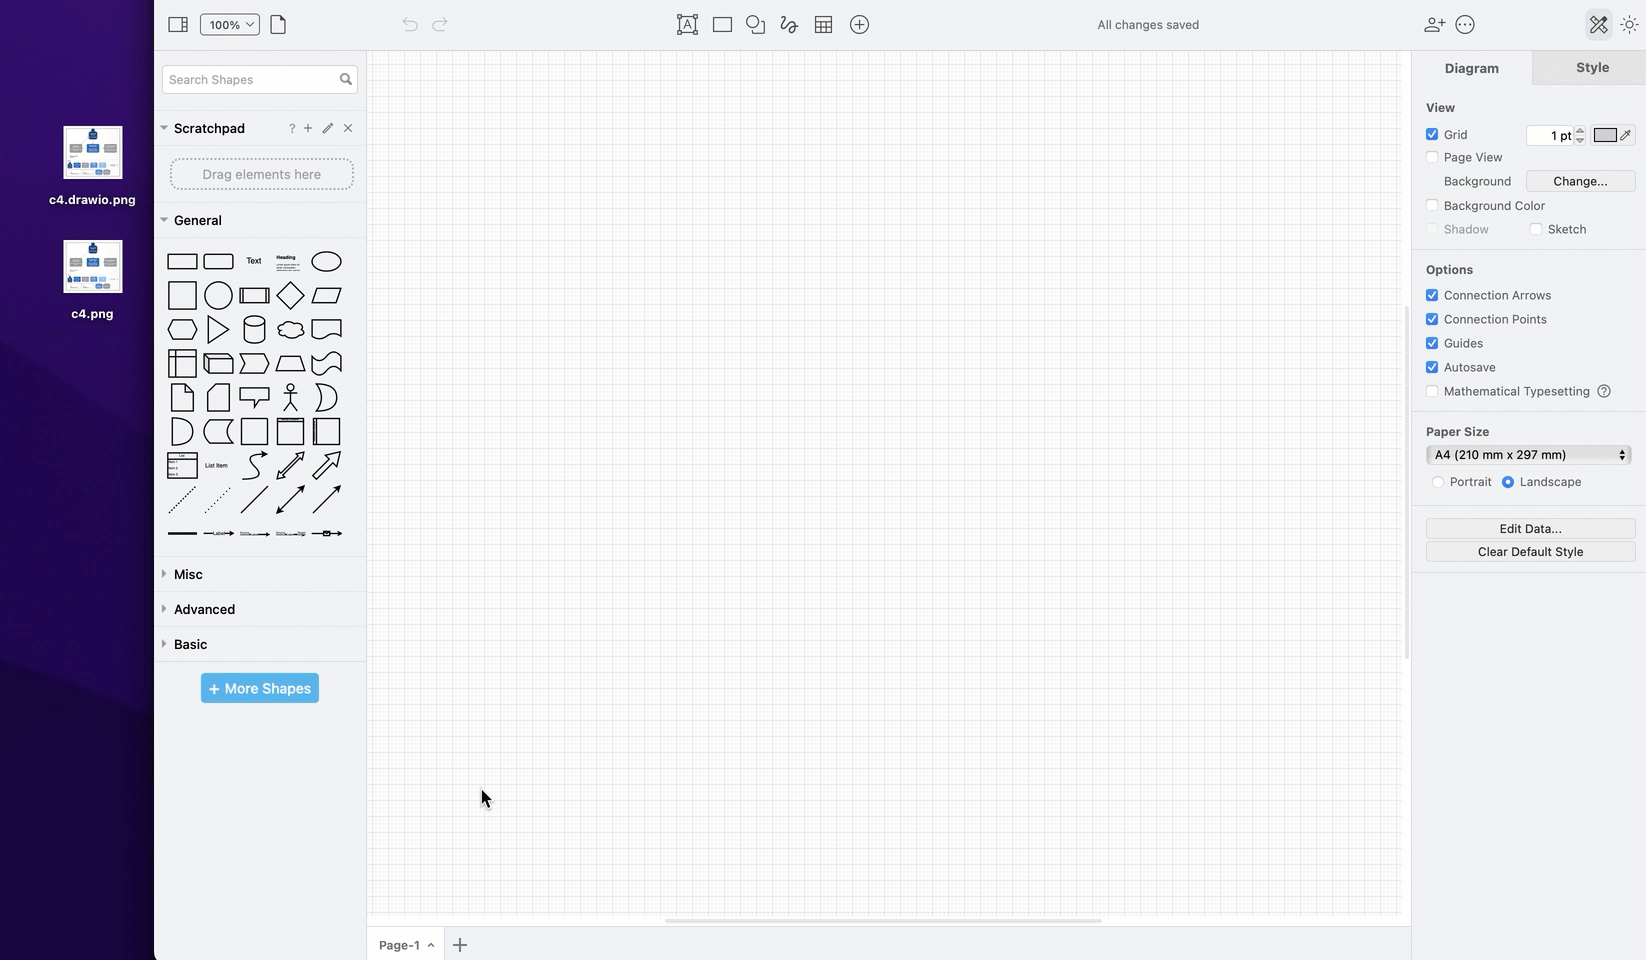Select the Portrait radio button
The height and width of the screenshot is (960, 1646).
[x=1437, y=481]
